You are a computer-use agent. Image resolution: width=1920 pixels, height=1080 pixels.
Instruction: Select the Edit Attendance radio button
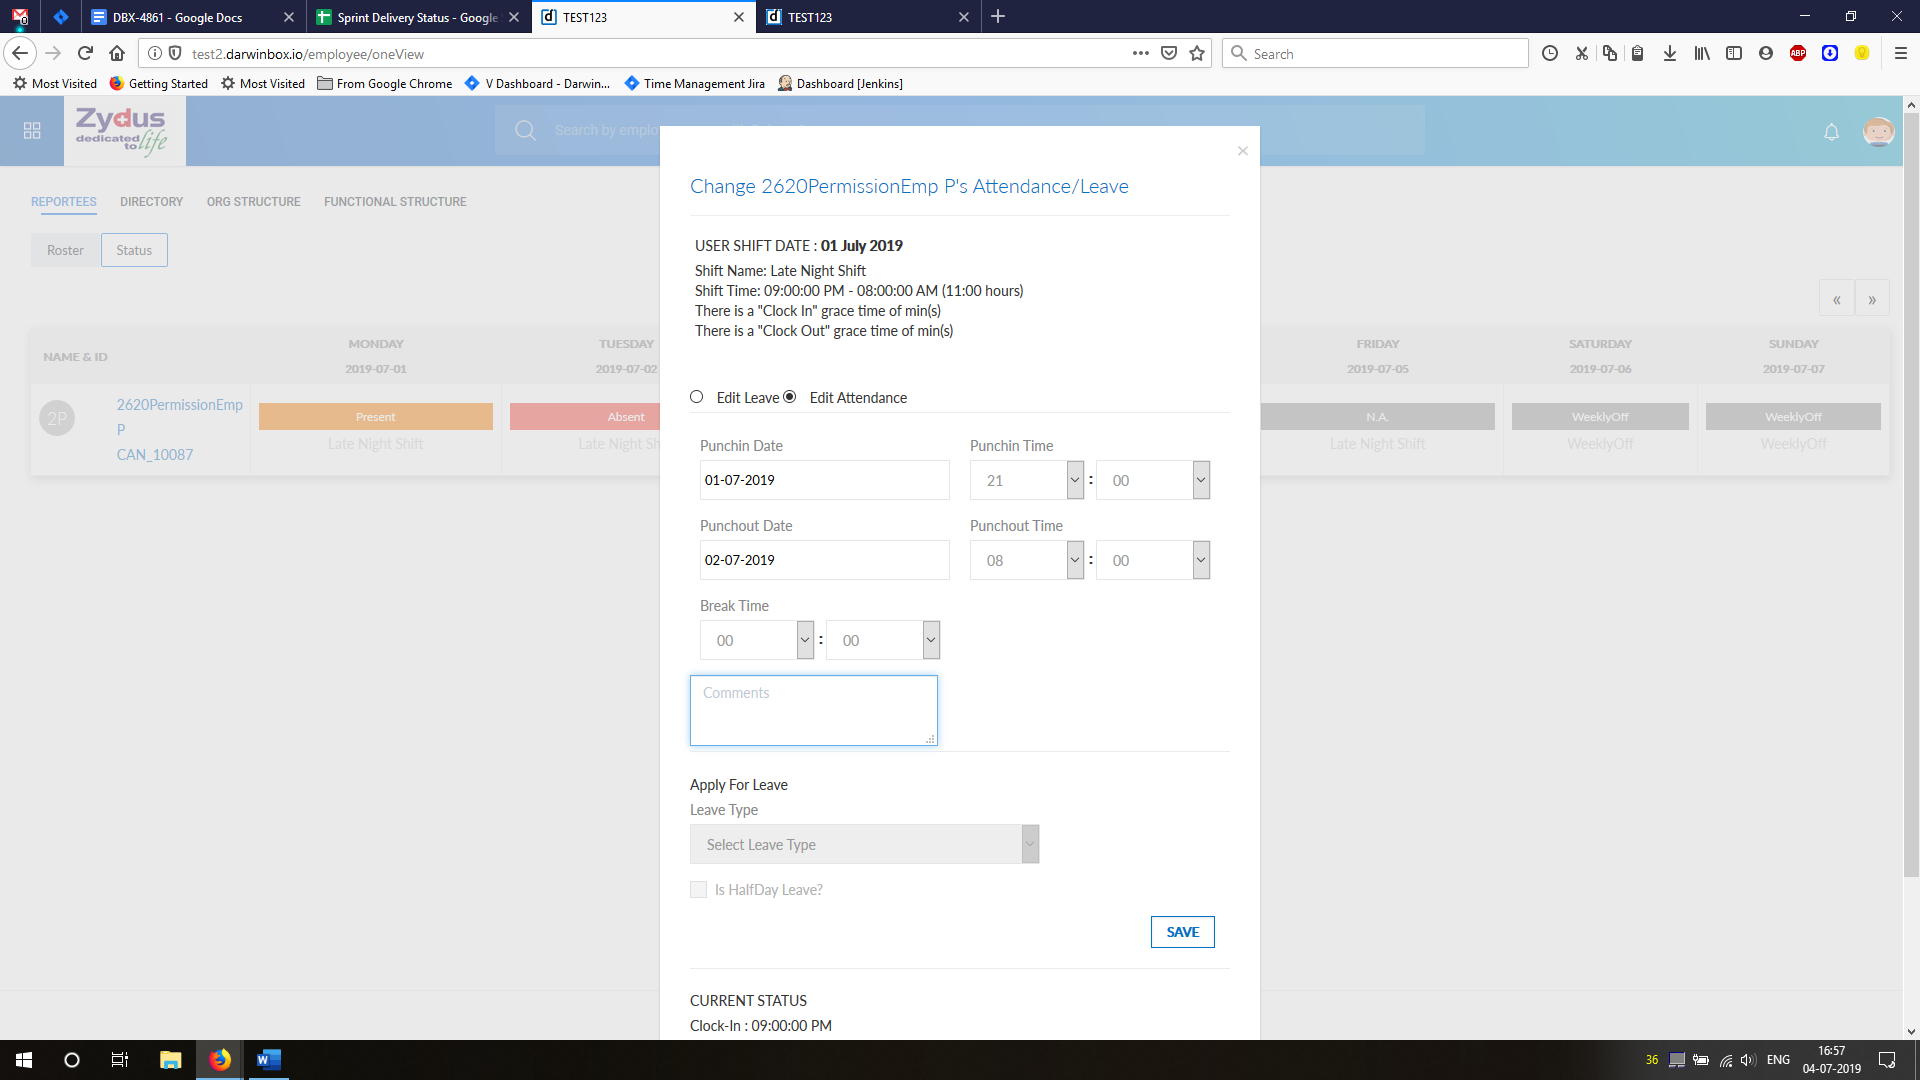(x=790, y=397)
